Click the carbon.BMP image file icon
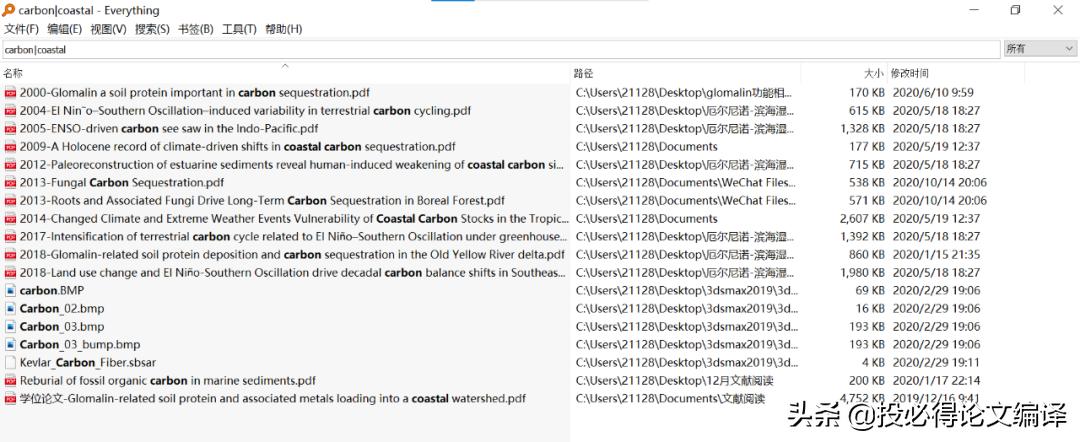Screen dimensions: 1080x442 10,291
